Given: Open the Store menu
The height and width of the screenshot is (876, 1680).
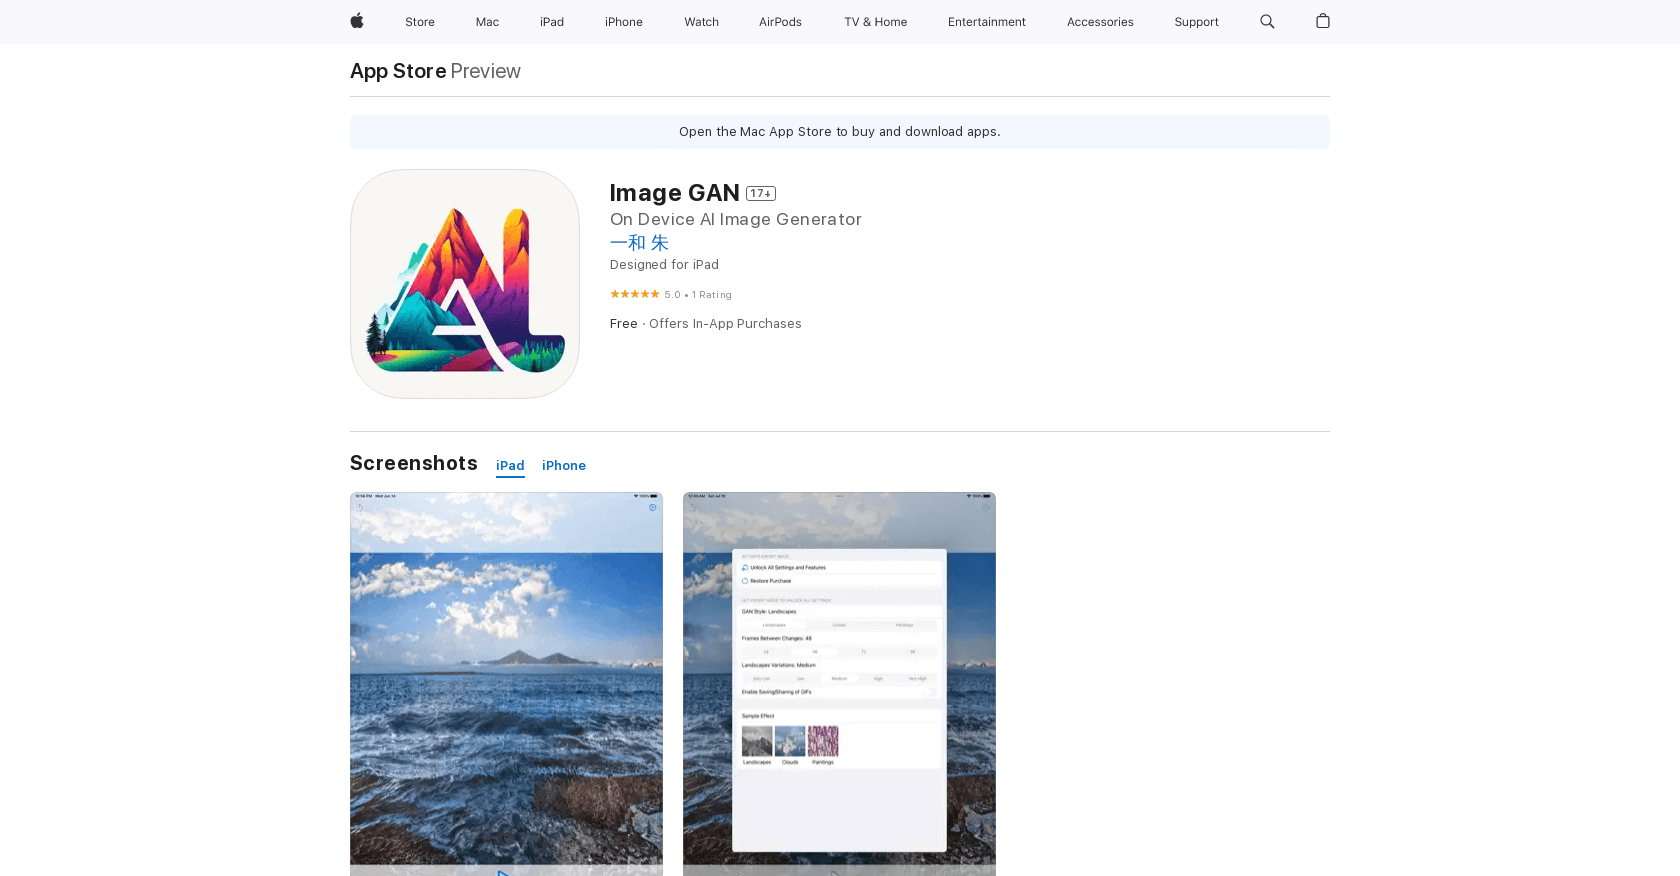Looking at the screenshot, I should (x=420, y=22).
